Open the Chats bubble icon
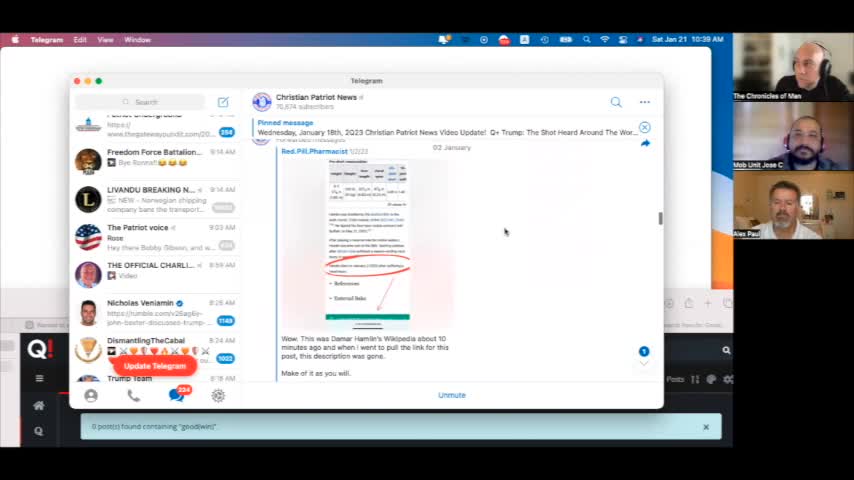This screenshot has height=480, width=854. click(176, 395)
